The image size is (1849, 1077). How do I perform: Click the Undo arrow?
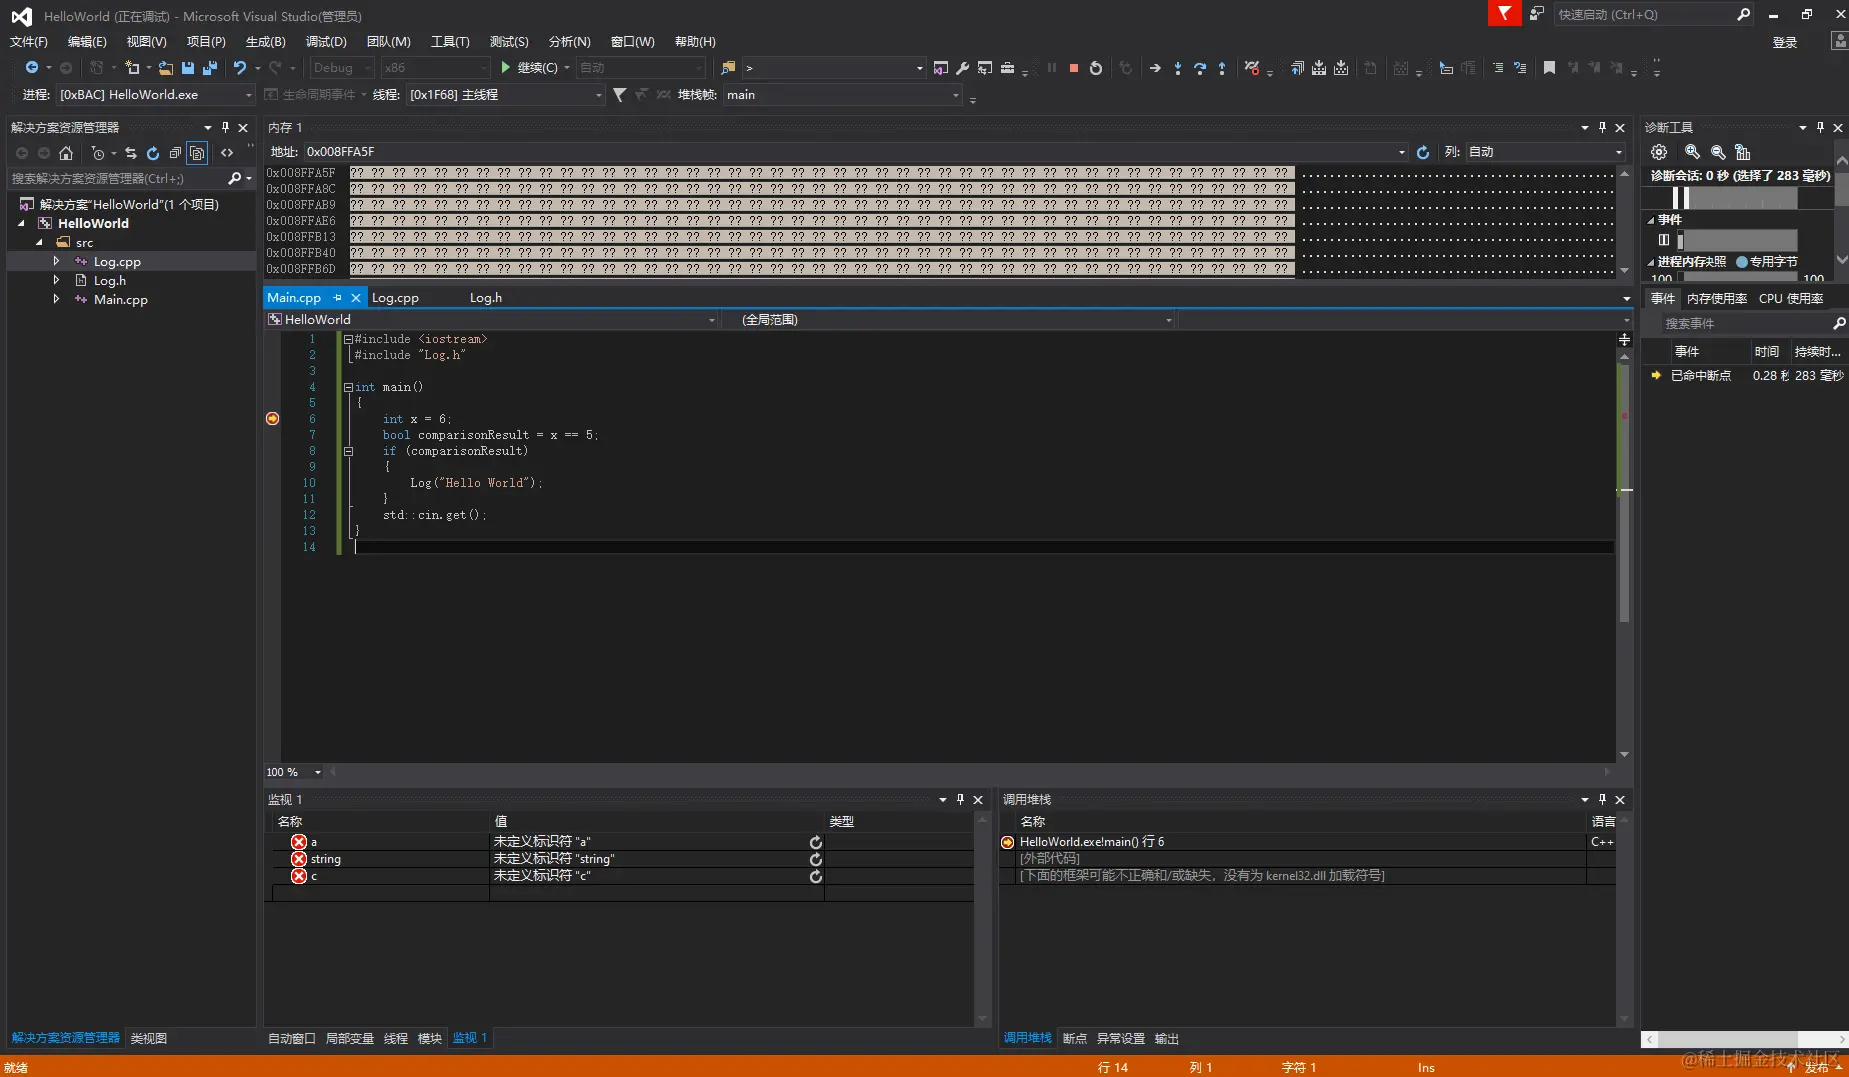pyautogui.click(x=240, y=68)
